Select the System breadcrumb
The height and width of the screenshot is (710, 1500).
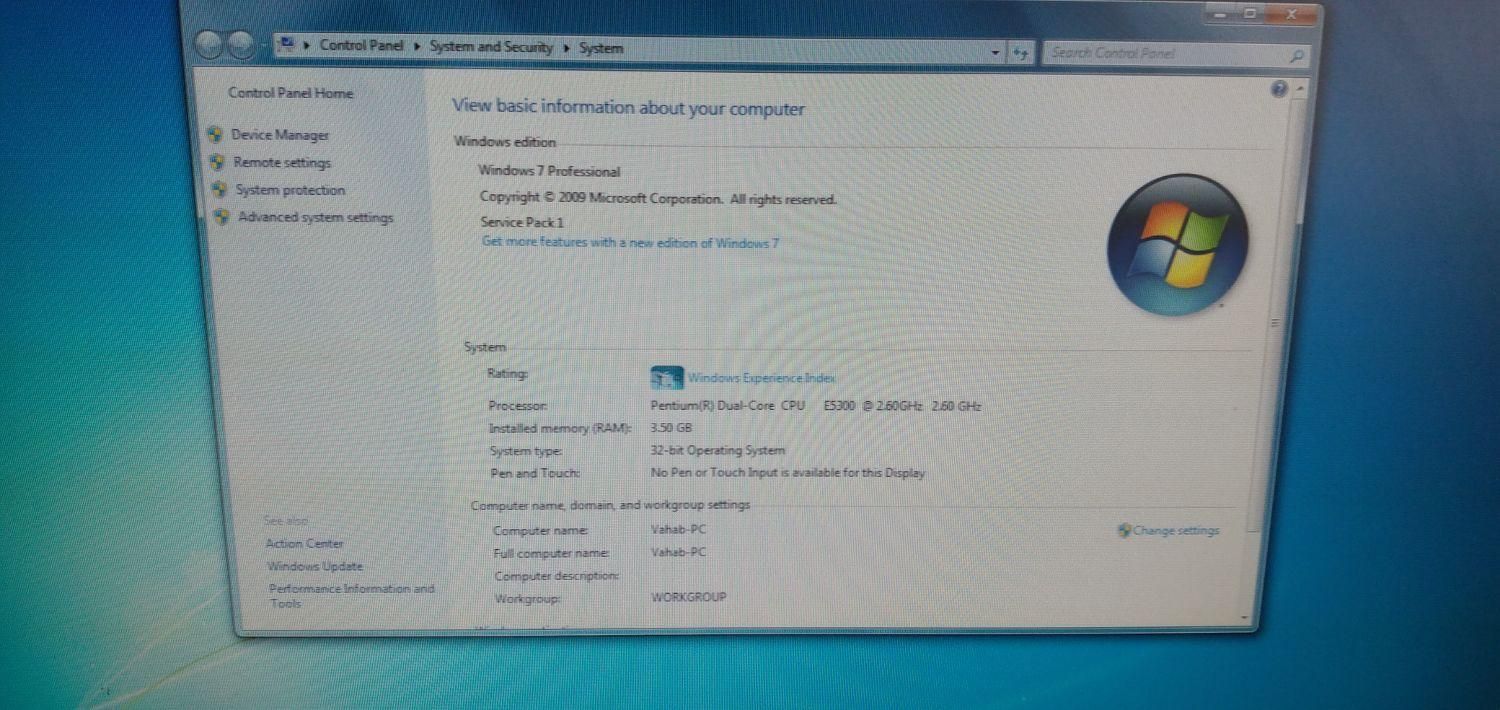point(601,48)
